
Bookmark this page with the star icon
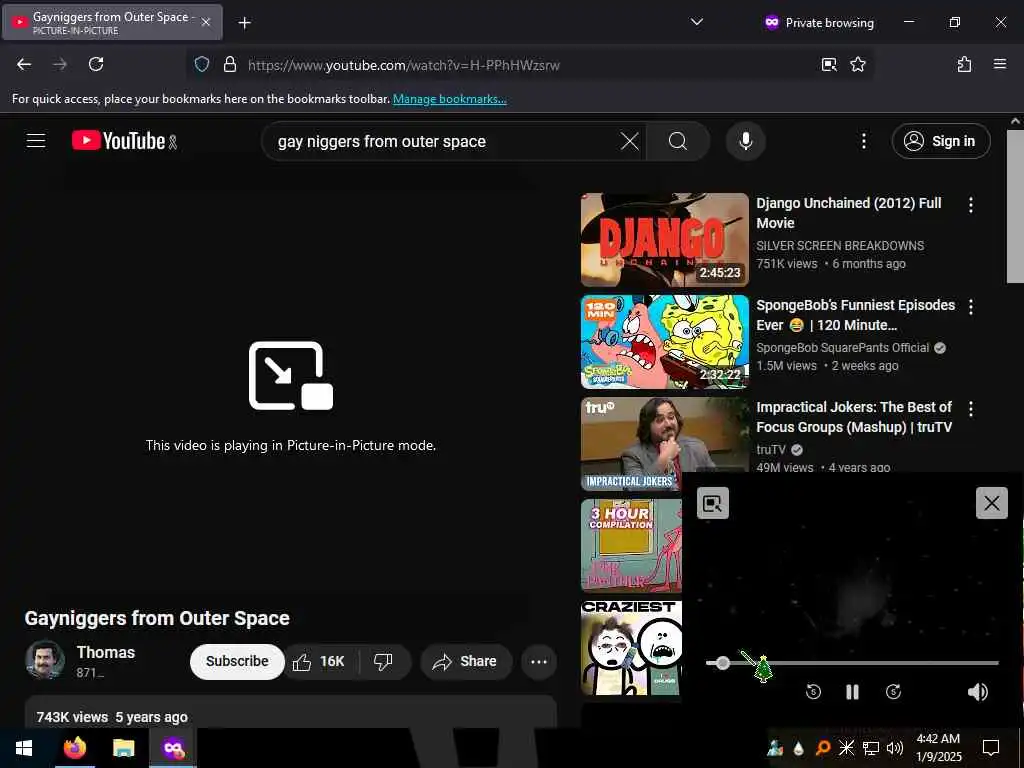[x=857, y=64]
